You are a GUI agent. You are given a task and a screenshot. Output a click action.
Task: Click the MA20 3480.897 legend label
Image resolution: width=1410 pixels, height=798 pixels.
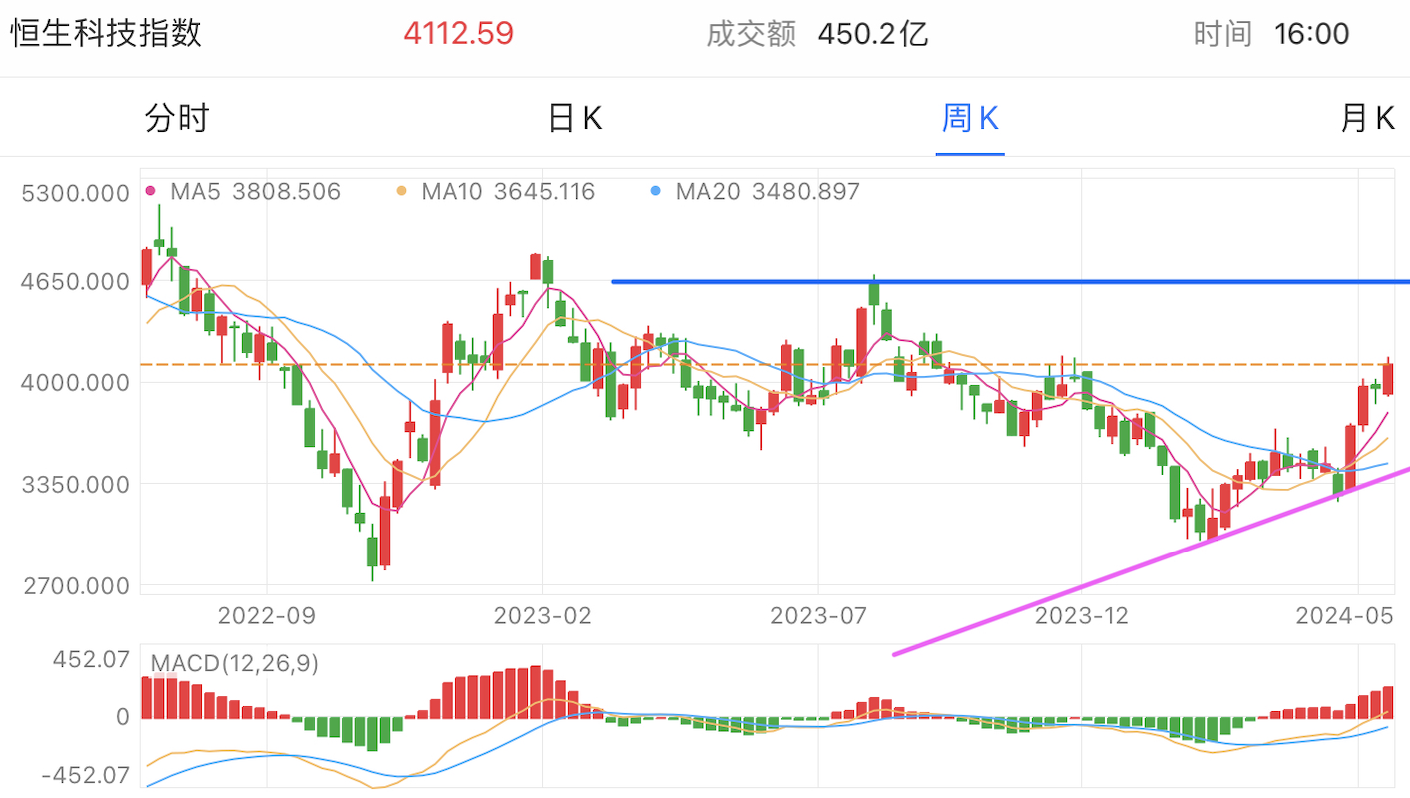tap(768, 191)
